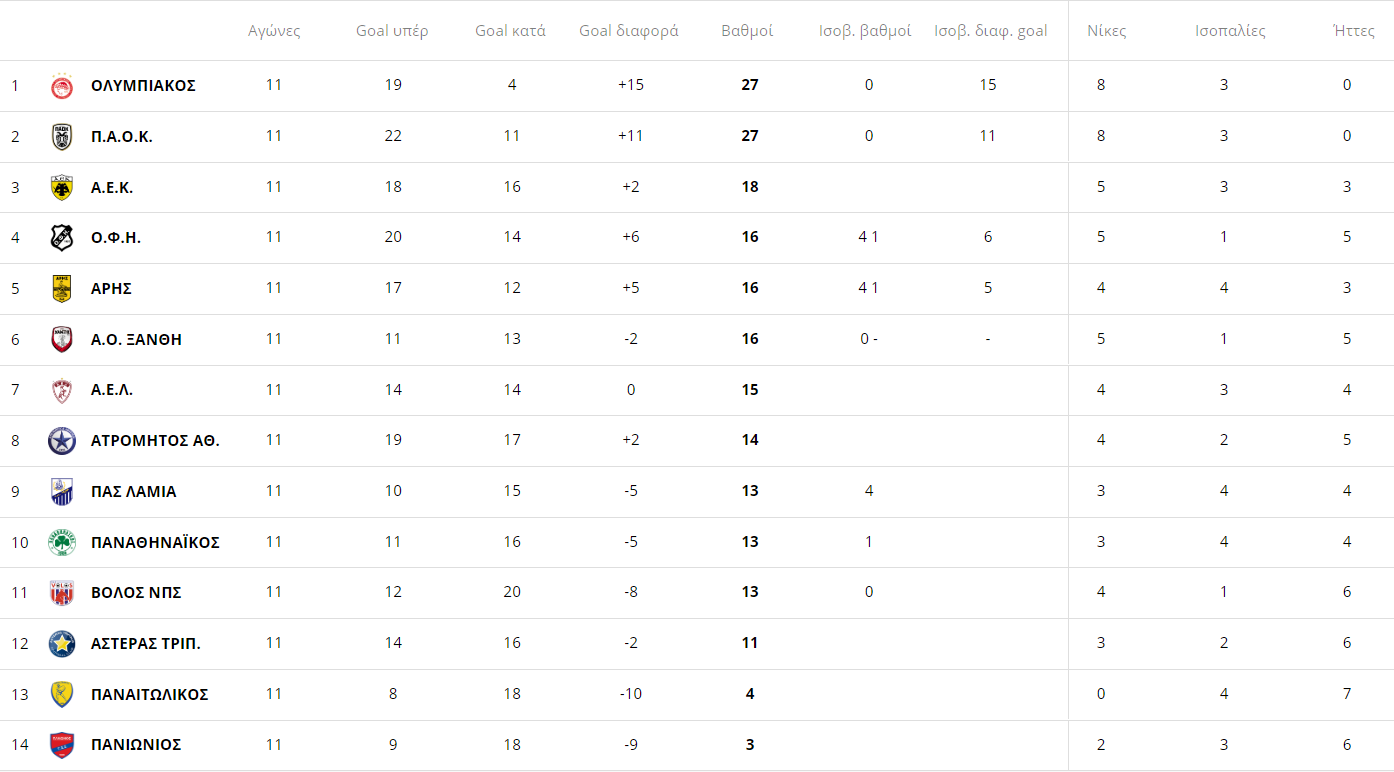Open ΠΑΣ ΛΑΜΙΑ team name link
Image resolution: width=1394 pixels, height=772 pixels.
pos(134,492)
